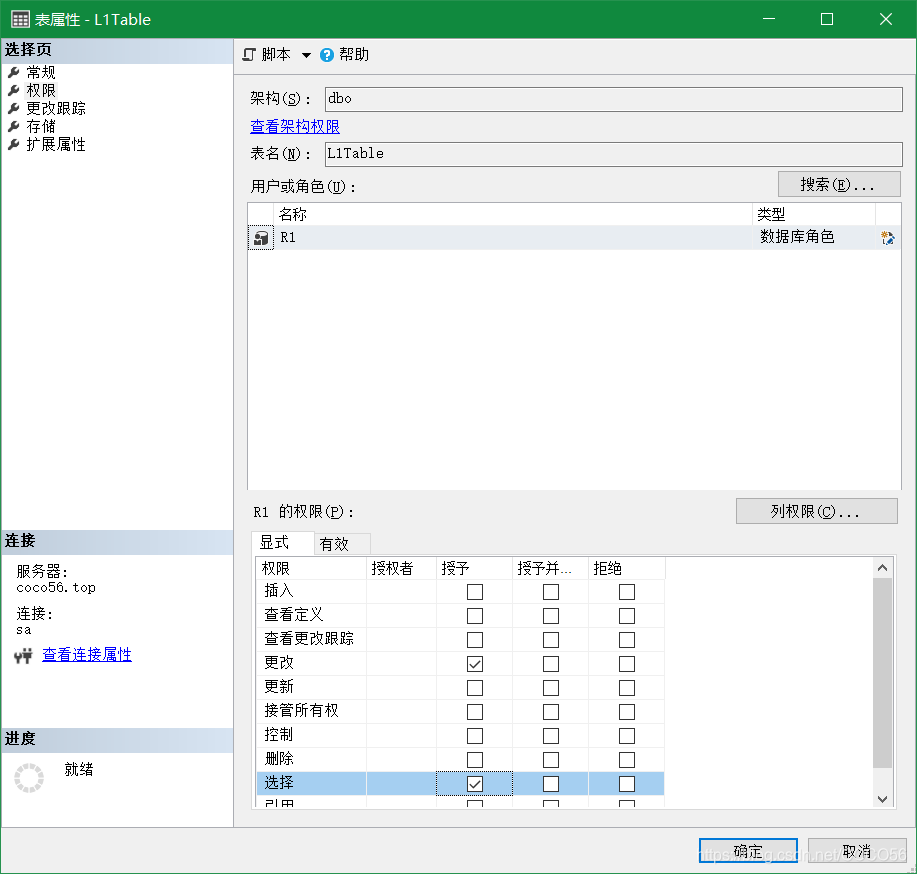Click the edit-permissions icon beside 数据库角色 row

click(885, 237)
